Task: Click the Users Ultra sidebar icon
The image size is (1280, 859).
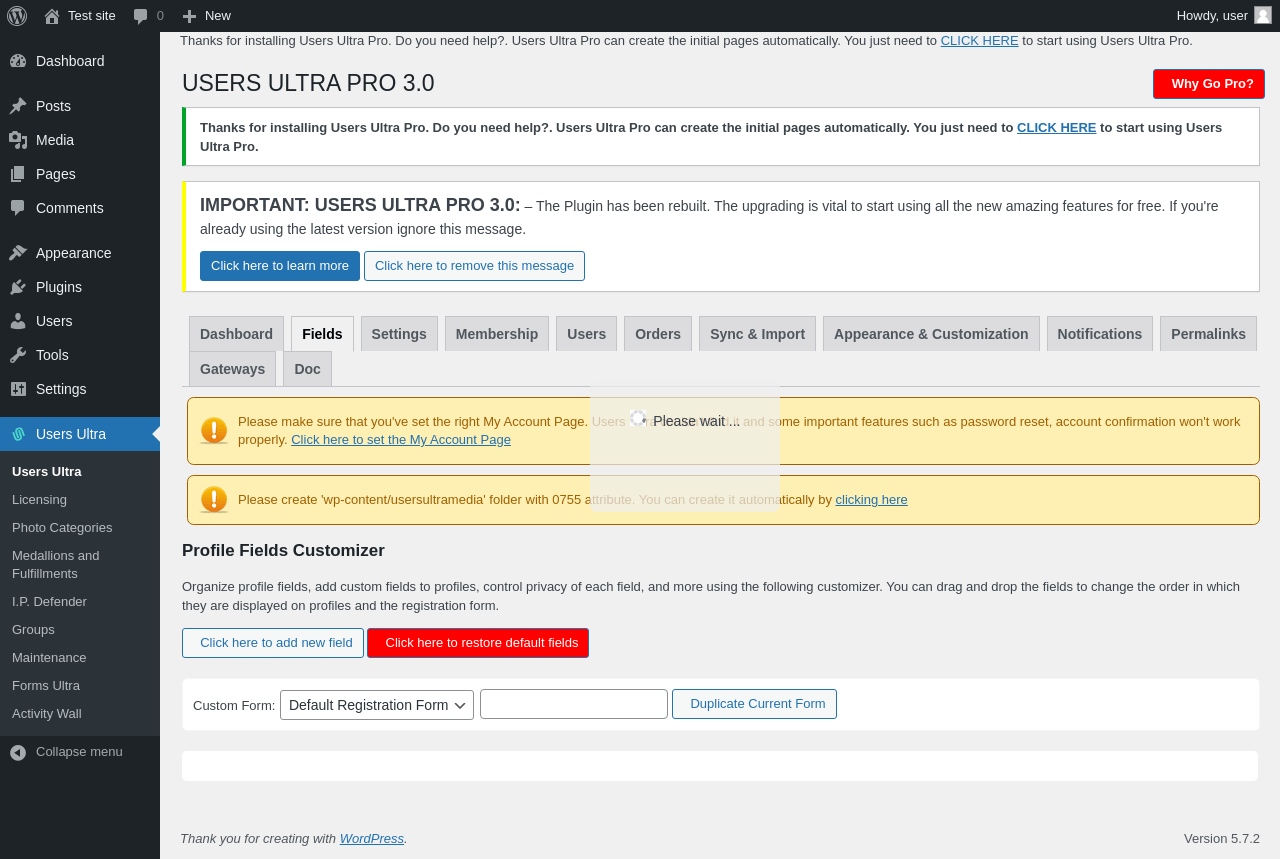Action: coord(18,434)
